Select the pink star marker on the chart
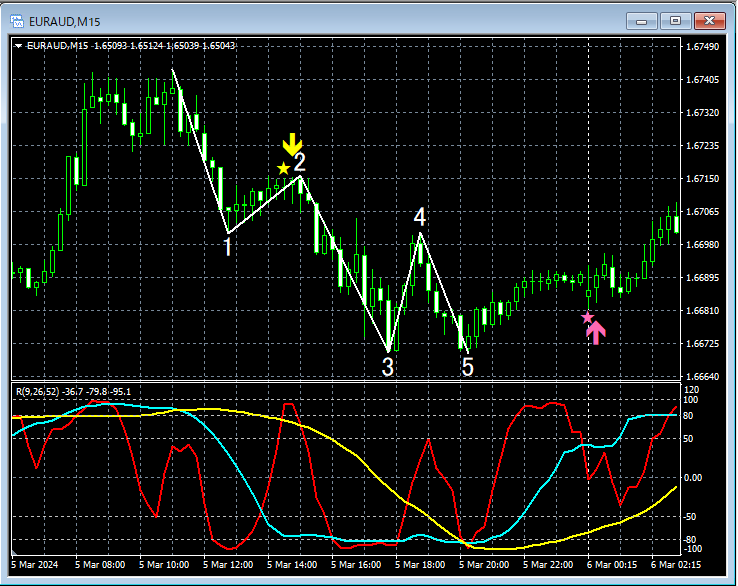 tap(587, 318)
